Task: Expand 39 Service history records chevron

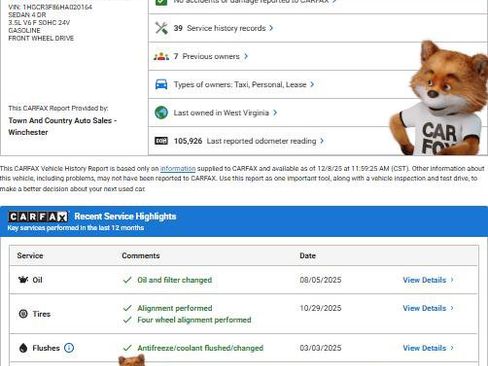Action: tap(271, 28)
